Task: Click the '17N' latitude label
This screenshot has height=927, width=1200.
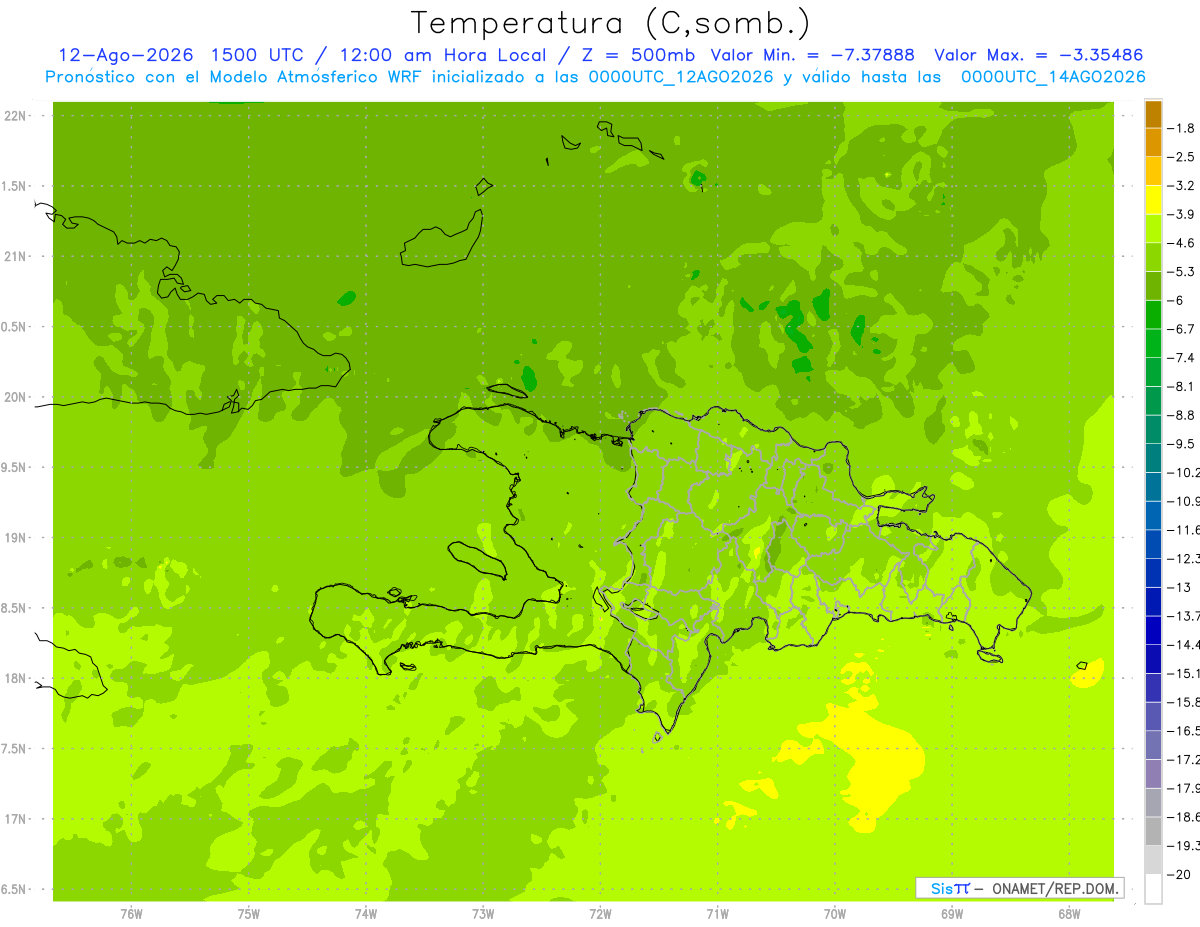Action: (14, 819)
